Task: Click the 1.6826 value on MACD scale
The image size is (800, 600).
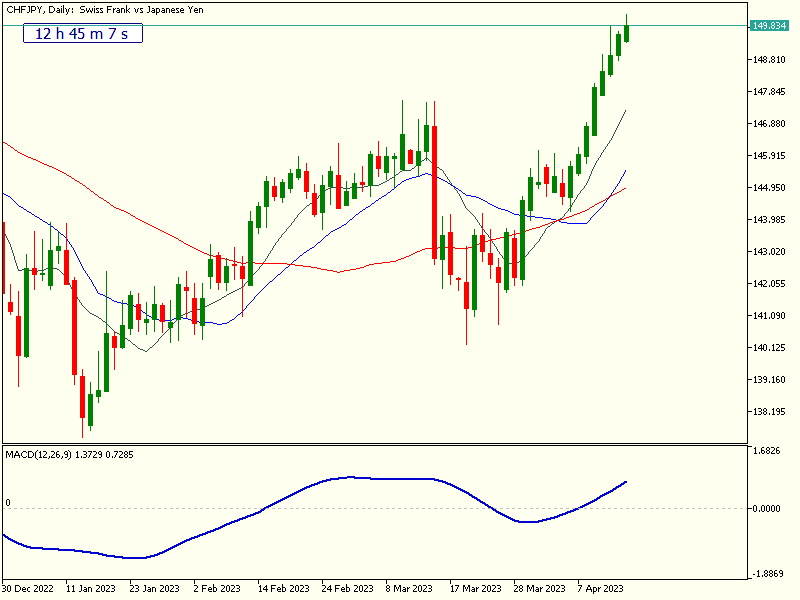Action: [x=766, y=451]
